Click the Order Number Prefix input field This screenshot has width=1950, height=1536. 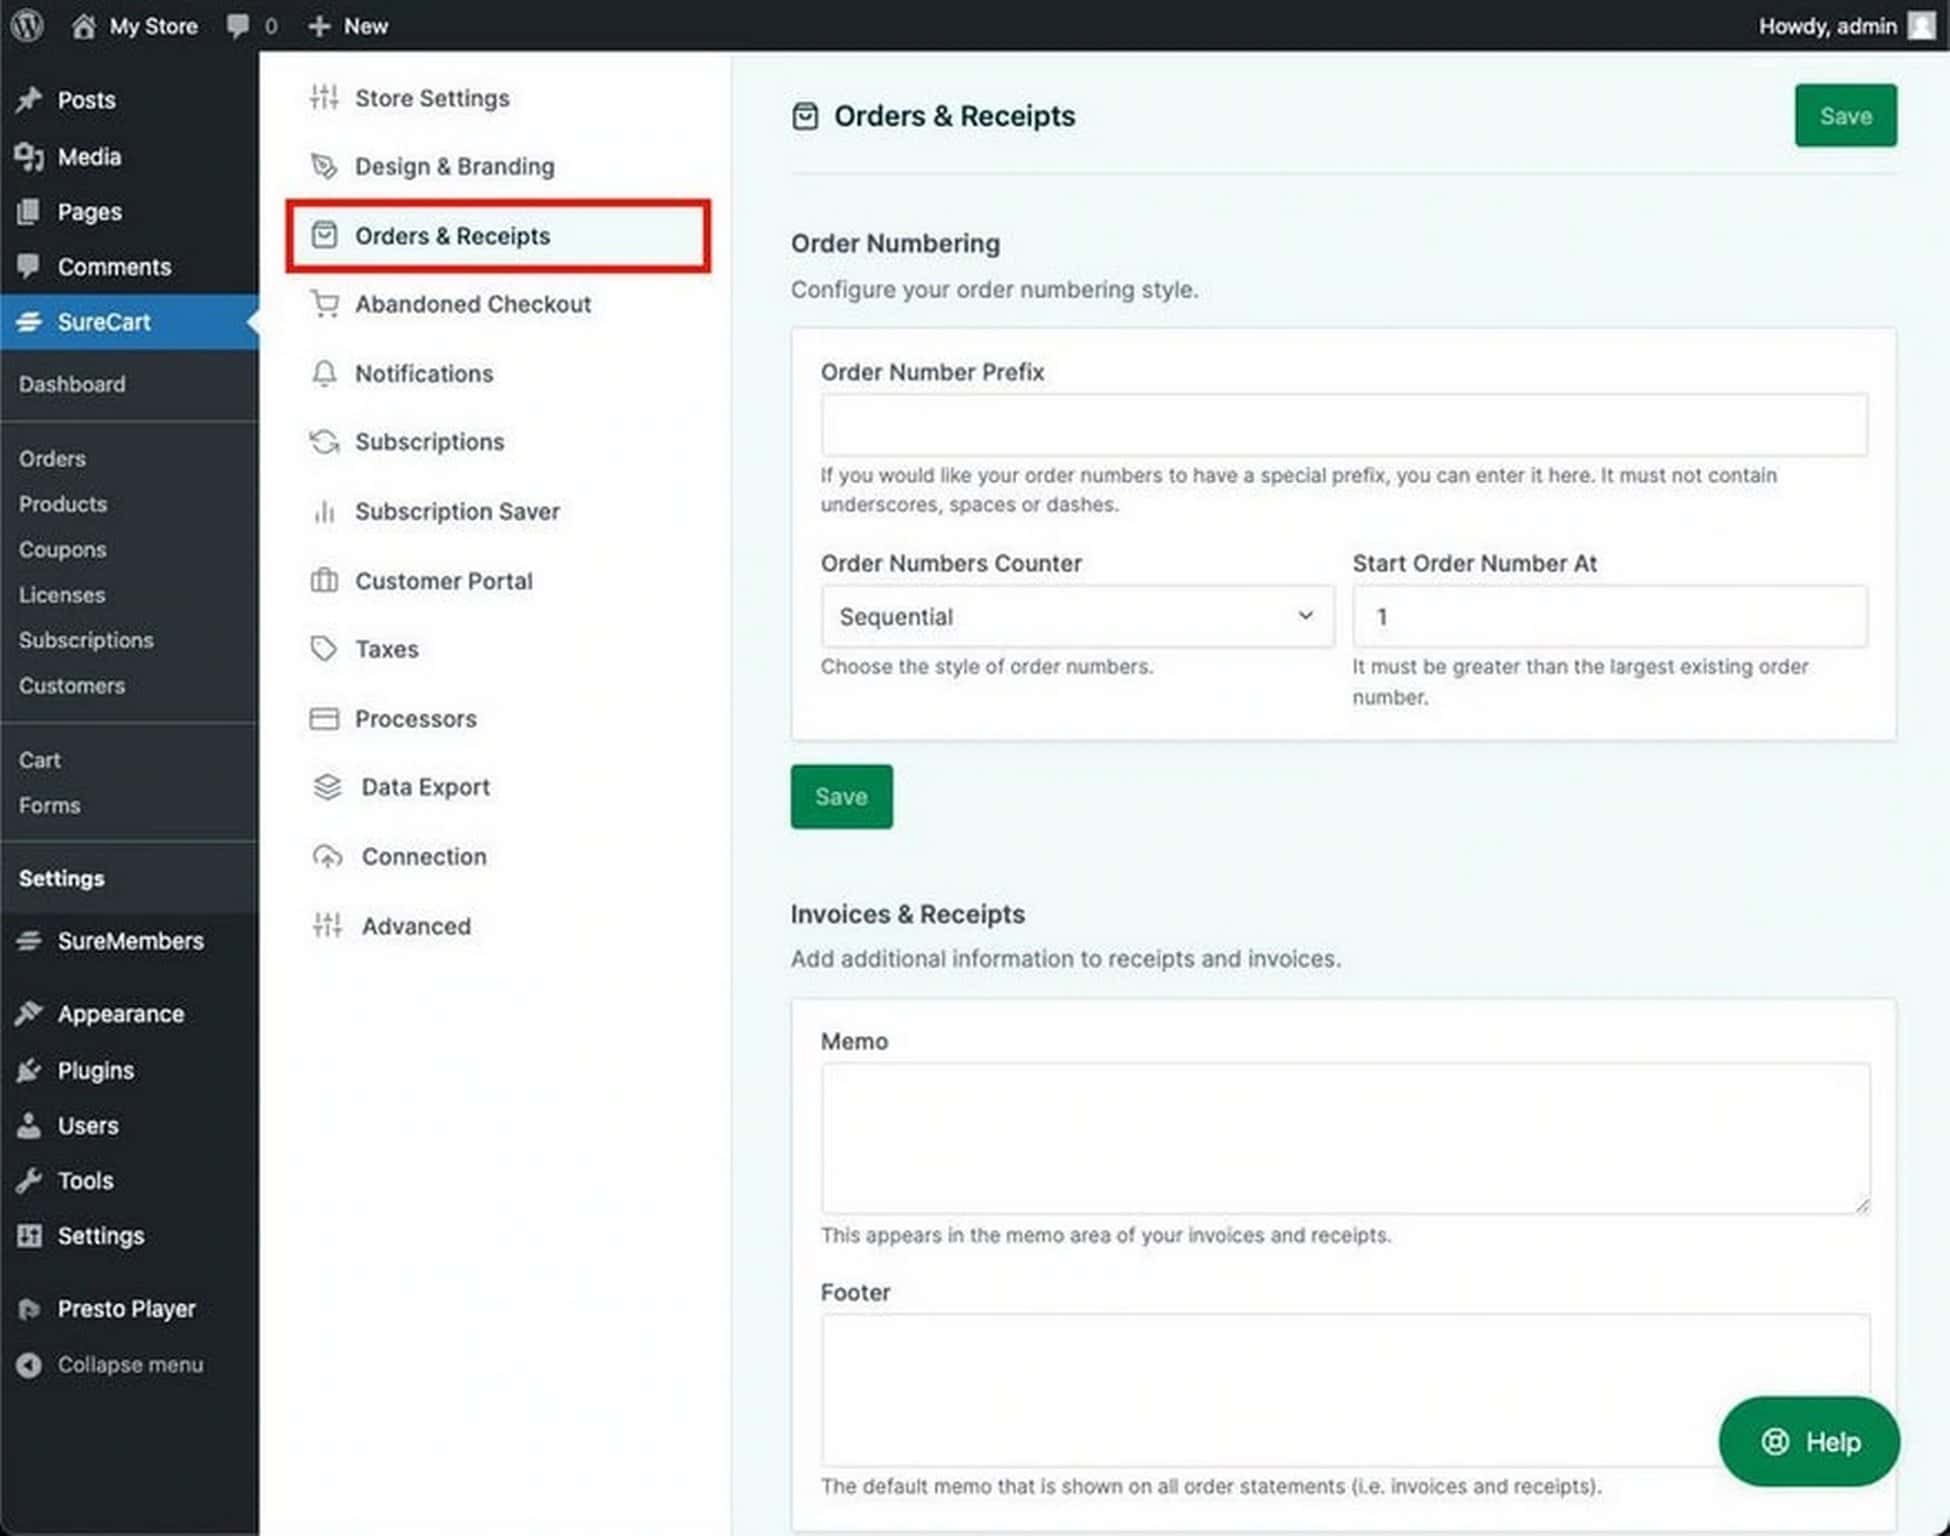pos(1344,424)
